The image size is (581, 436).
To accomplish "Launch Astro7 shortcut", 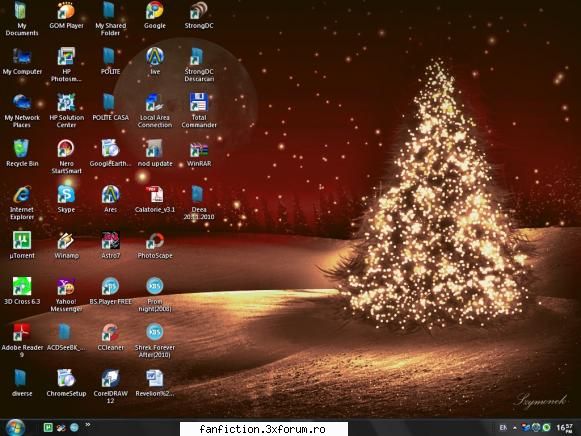I will (x=110, y=240).
